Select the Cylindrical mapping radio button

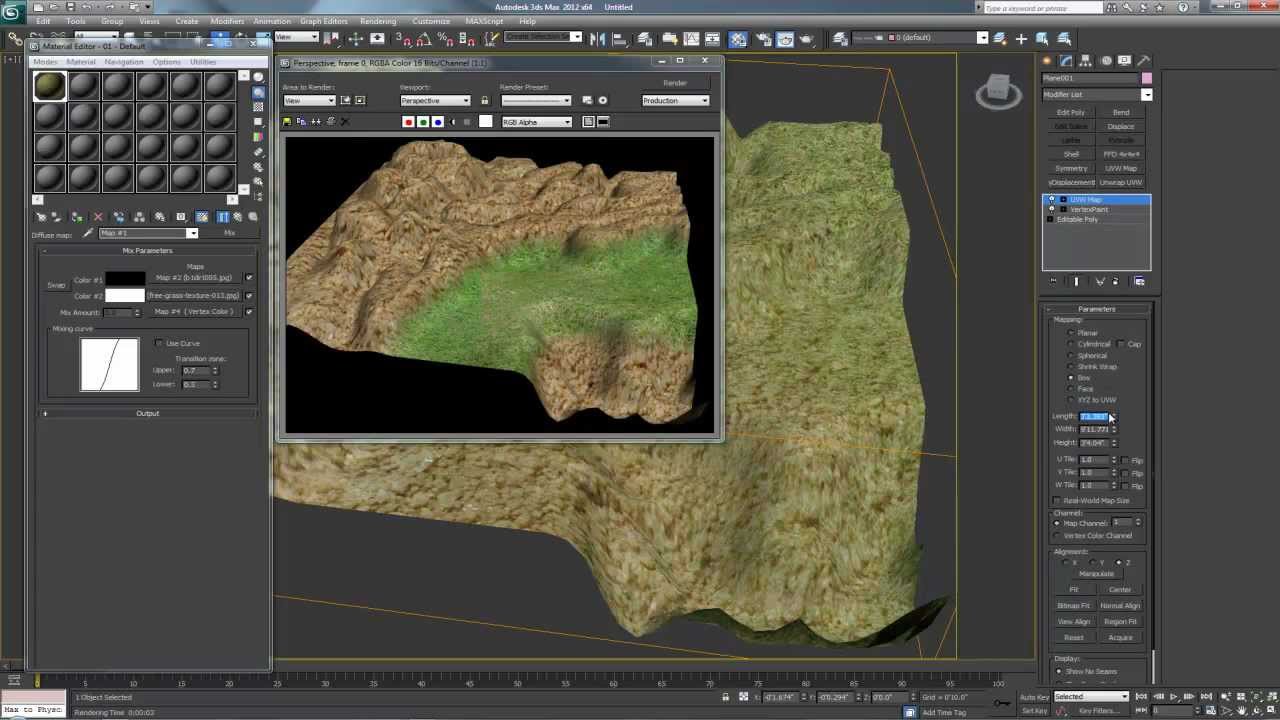(1071, 344)
